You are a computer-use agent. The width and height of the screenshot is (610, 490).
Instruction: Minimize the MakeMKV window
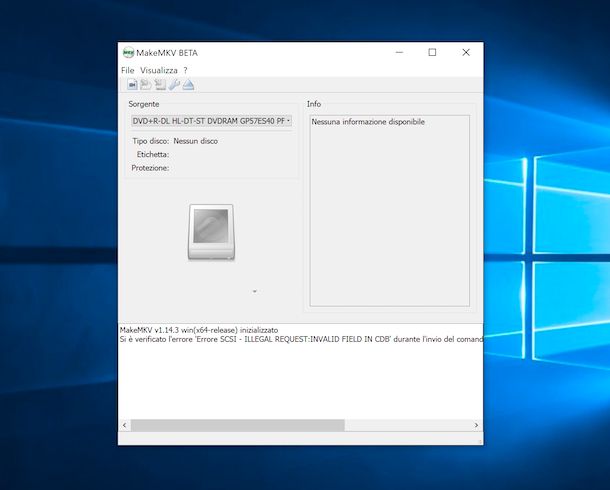tap(400, 52)
